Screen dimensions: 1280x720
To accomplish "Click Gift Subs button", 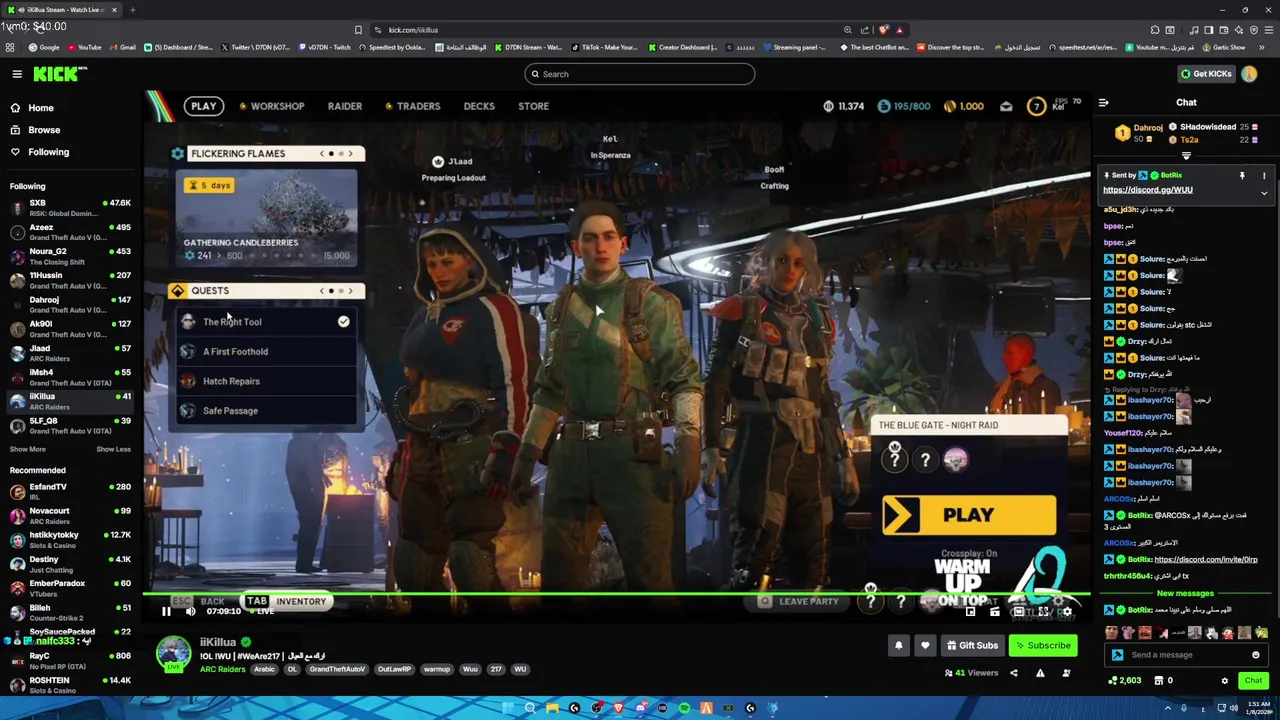I will tap(971, 645).
